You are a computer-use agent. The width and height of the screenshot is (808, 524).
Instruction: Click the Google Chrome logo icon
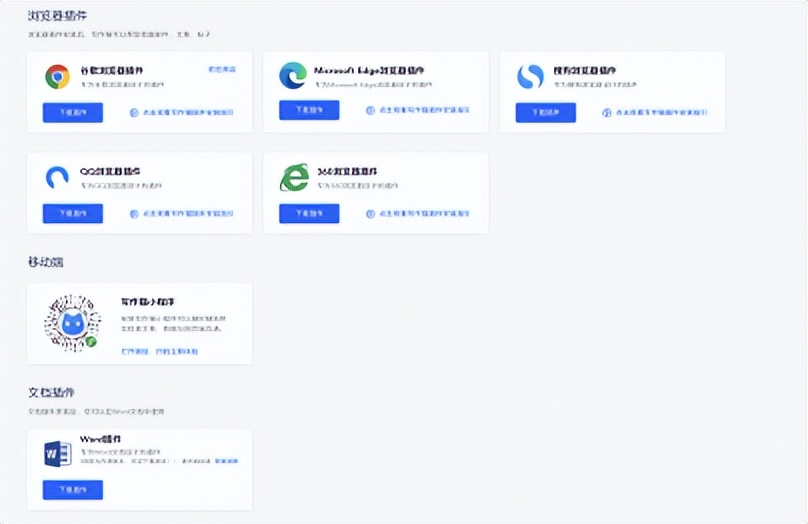click(x=57, y=77)
